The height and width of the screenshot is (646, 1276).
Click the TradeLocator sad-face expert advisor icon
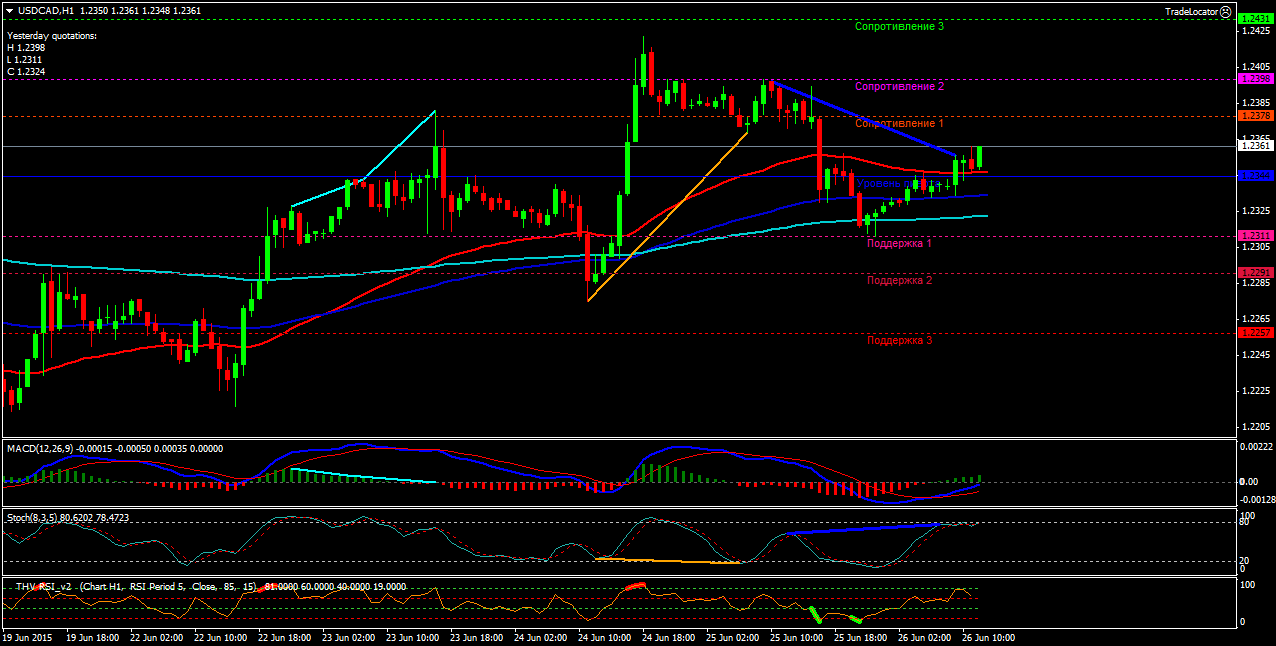point(1227,11)
